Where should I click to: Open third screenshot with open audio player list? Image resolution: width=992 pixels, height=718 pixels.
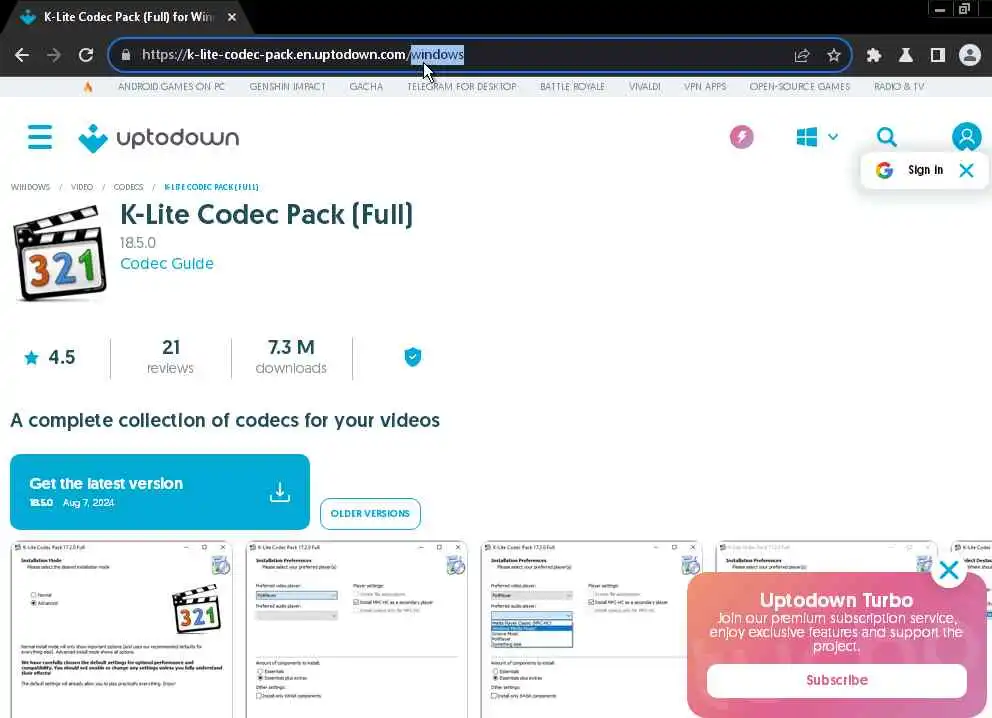coord(592,629)
